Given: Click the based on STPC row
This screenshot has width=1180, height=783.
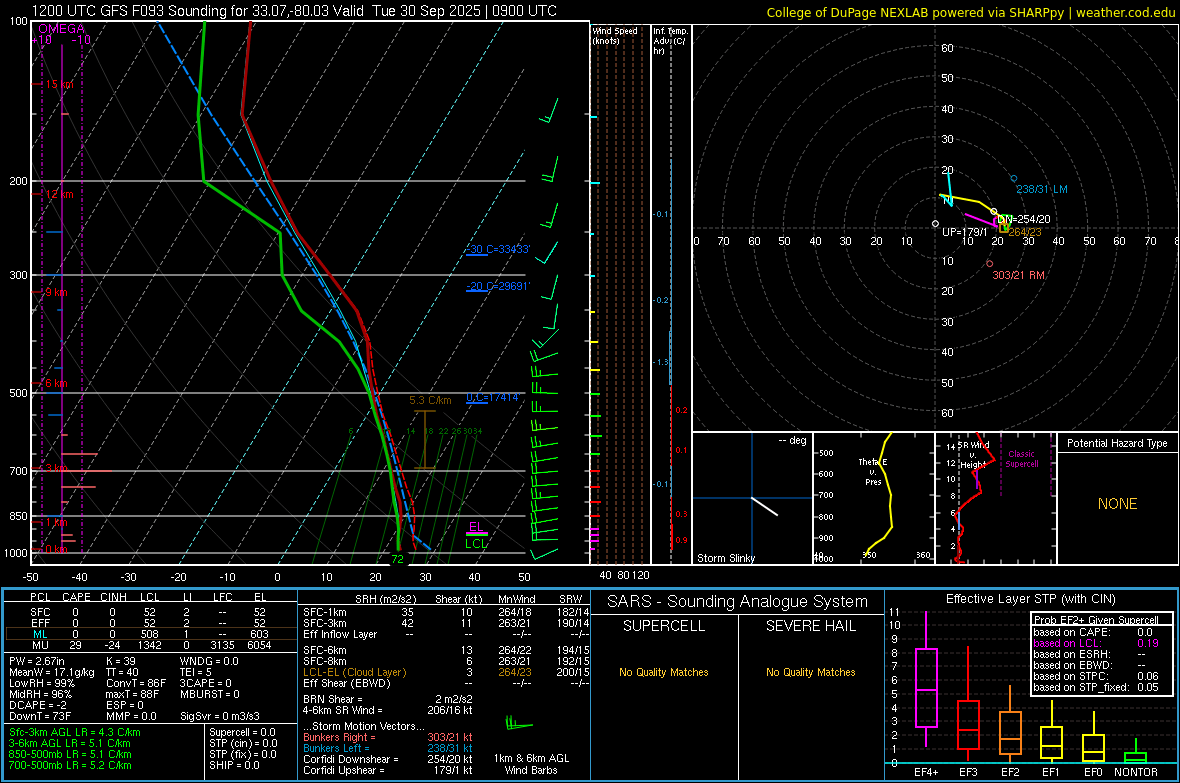Looking at the screenshot, I should click(x=1096, y=676).
